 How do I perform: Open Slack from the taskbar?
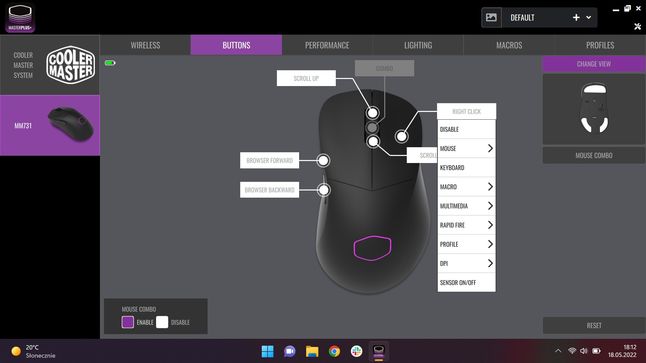356,351
